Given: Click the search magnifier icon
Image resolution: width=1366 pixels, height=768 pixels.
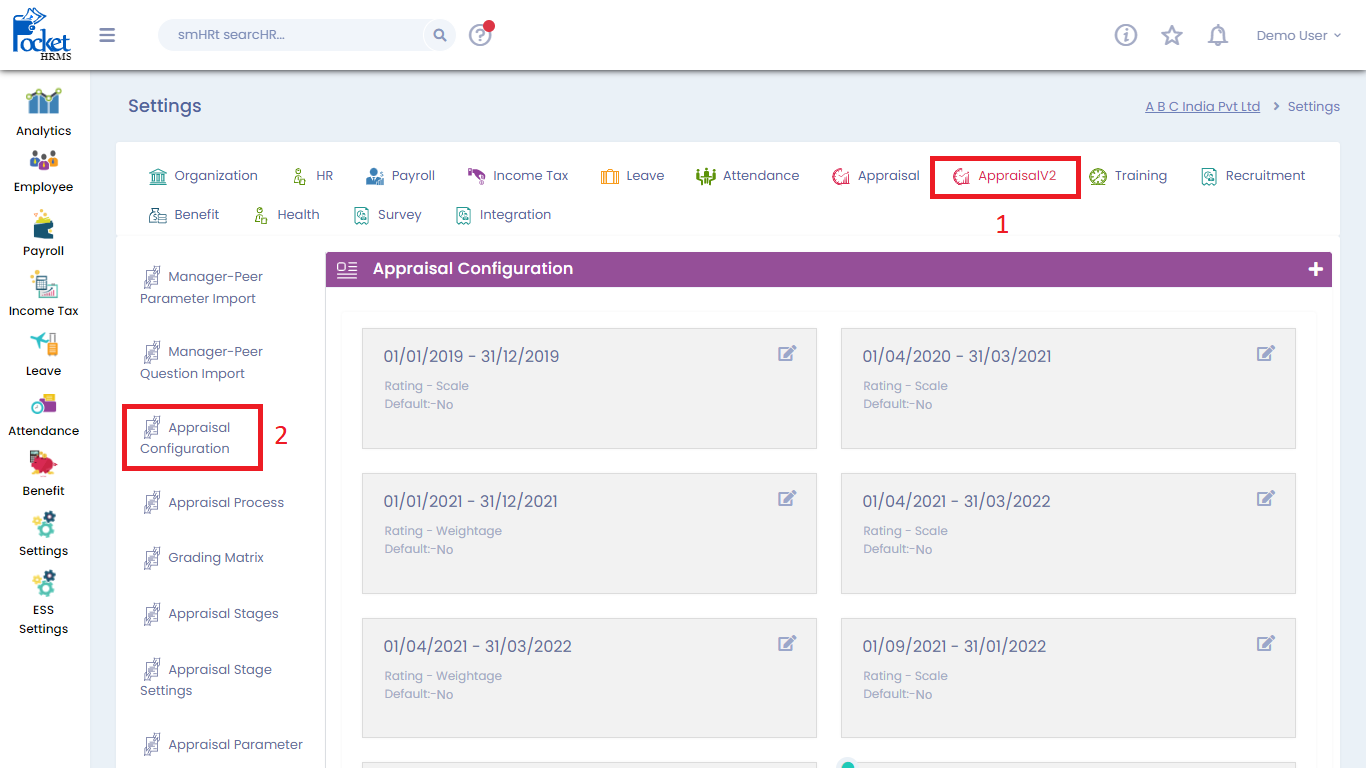Looking at the screenshot, I should tap(439, 35).
